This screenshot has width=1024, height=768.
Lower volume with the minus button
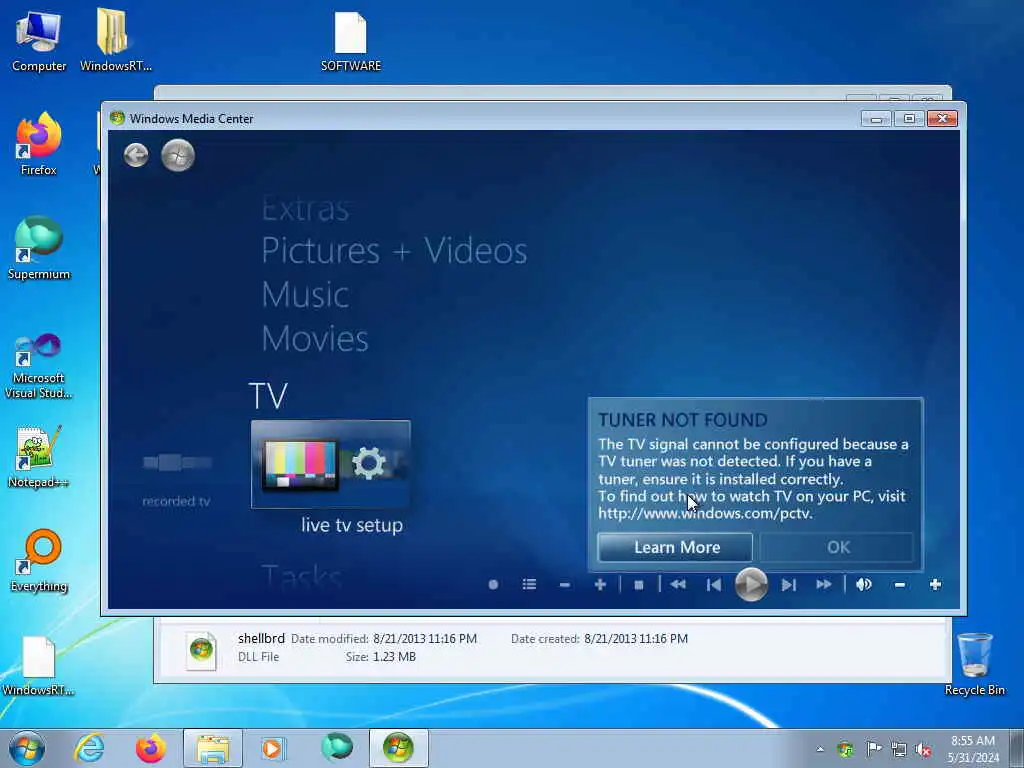899,584
